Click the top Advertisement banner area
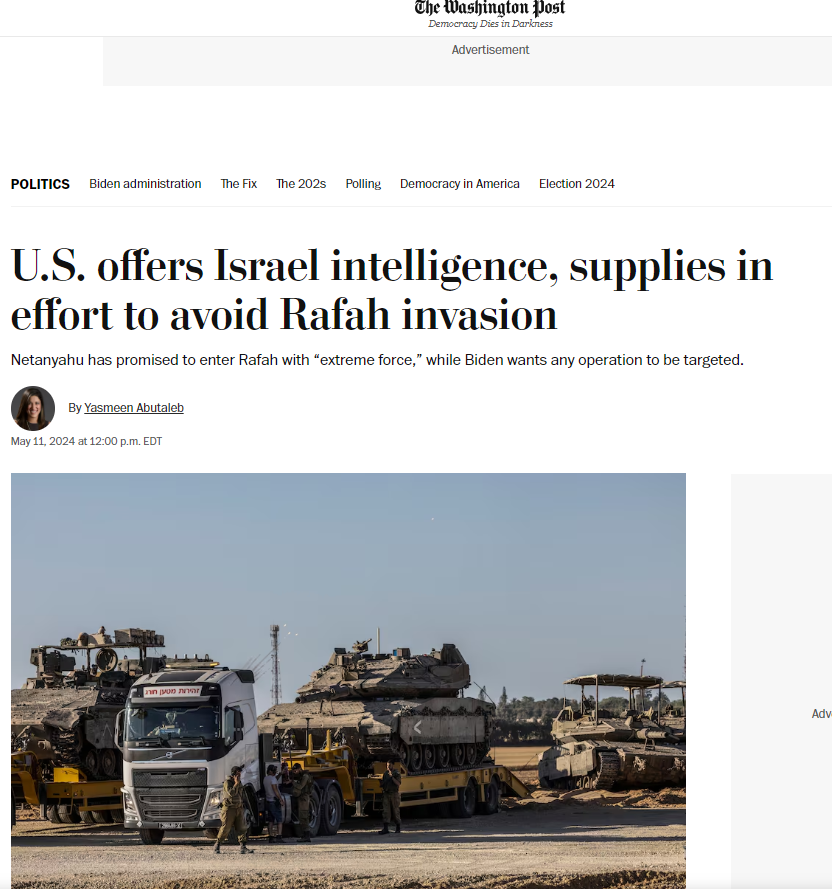The image size is (832, 889). point(467,62)
